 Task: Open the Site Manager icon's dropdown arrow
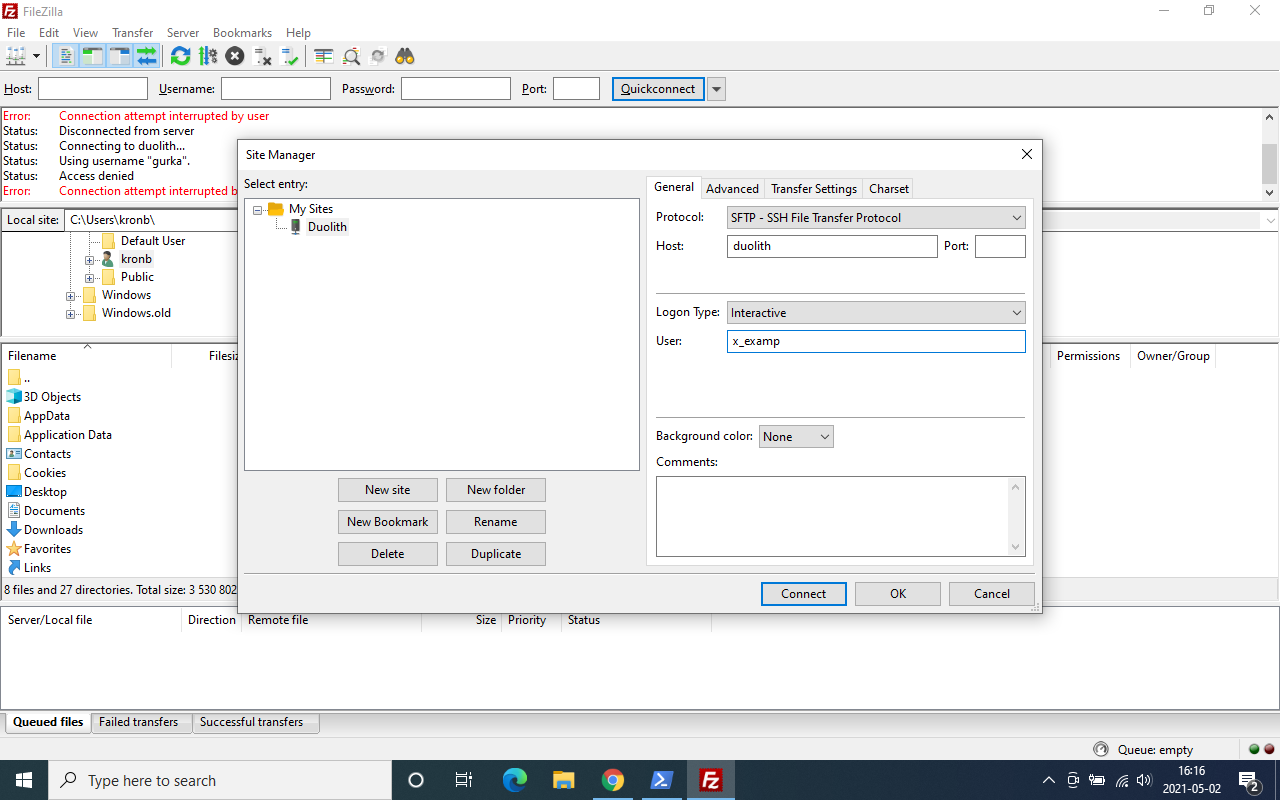tap(37, 56)
